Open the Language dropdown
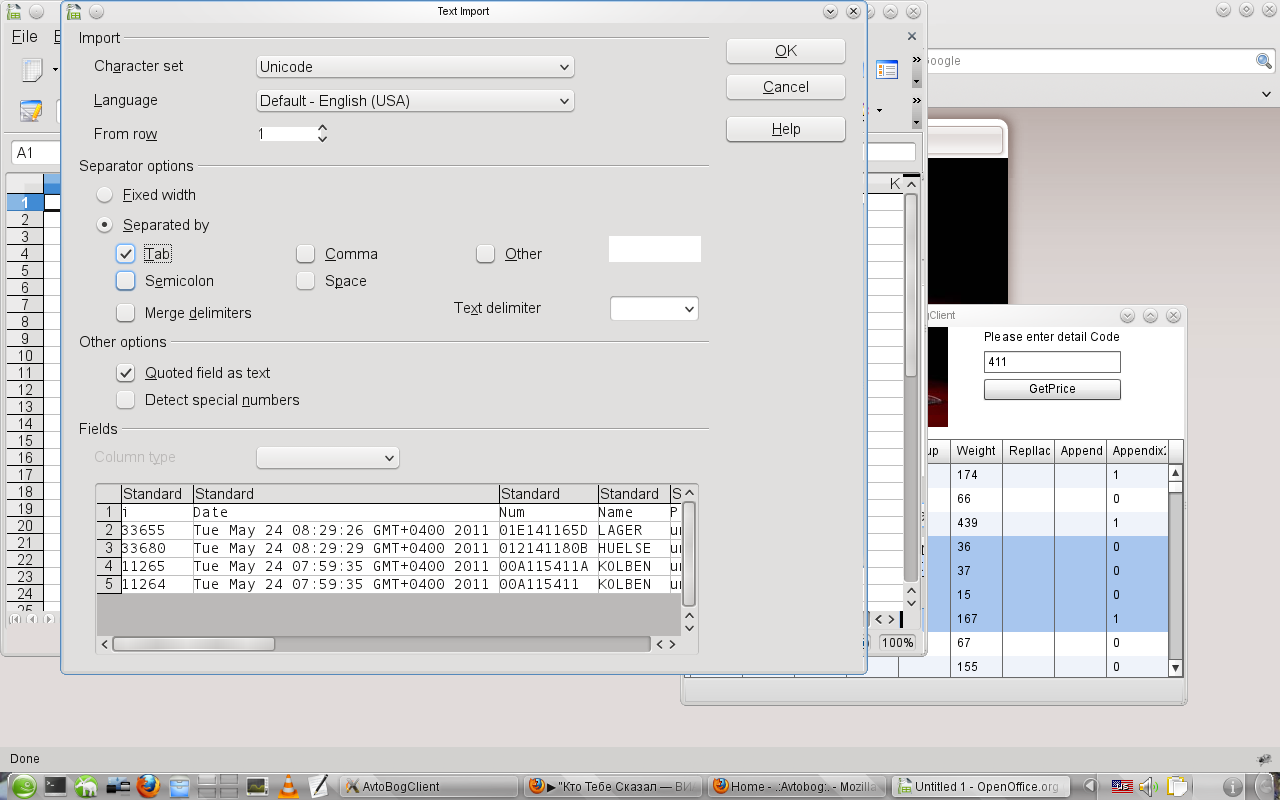Image resolution: width=1280 pixels, height=800 pixels. (415, 101)
